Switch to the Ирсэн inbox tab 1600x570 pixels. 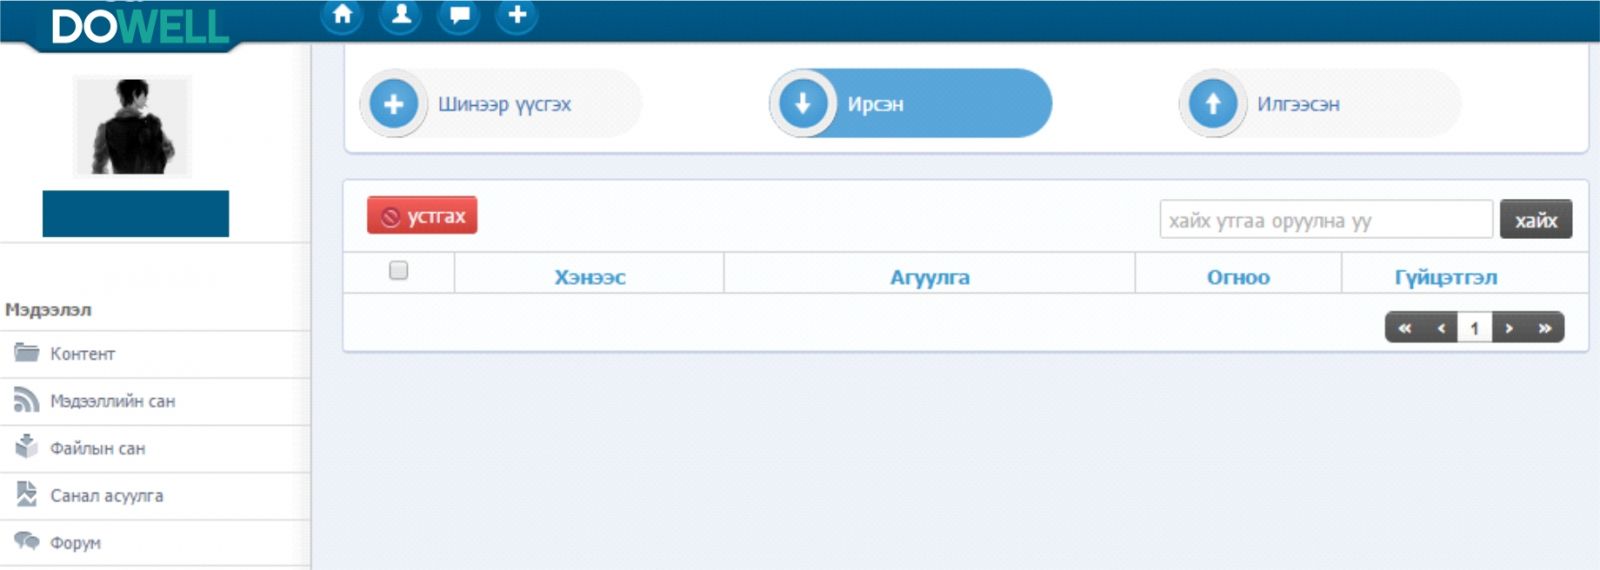point(910,104)
